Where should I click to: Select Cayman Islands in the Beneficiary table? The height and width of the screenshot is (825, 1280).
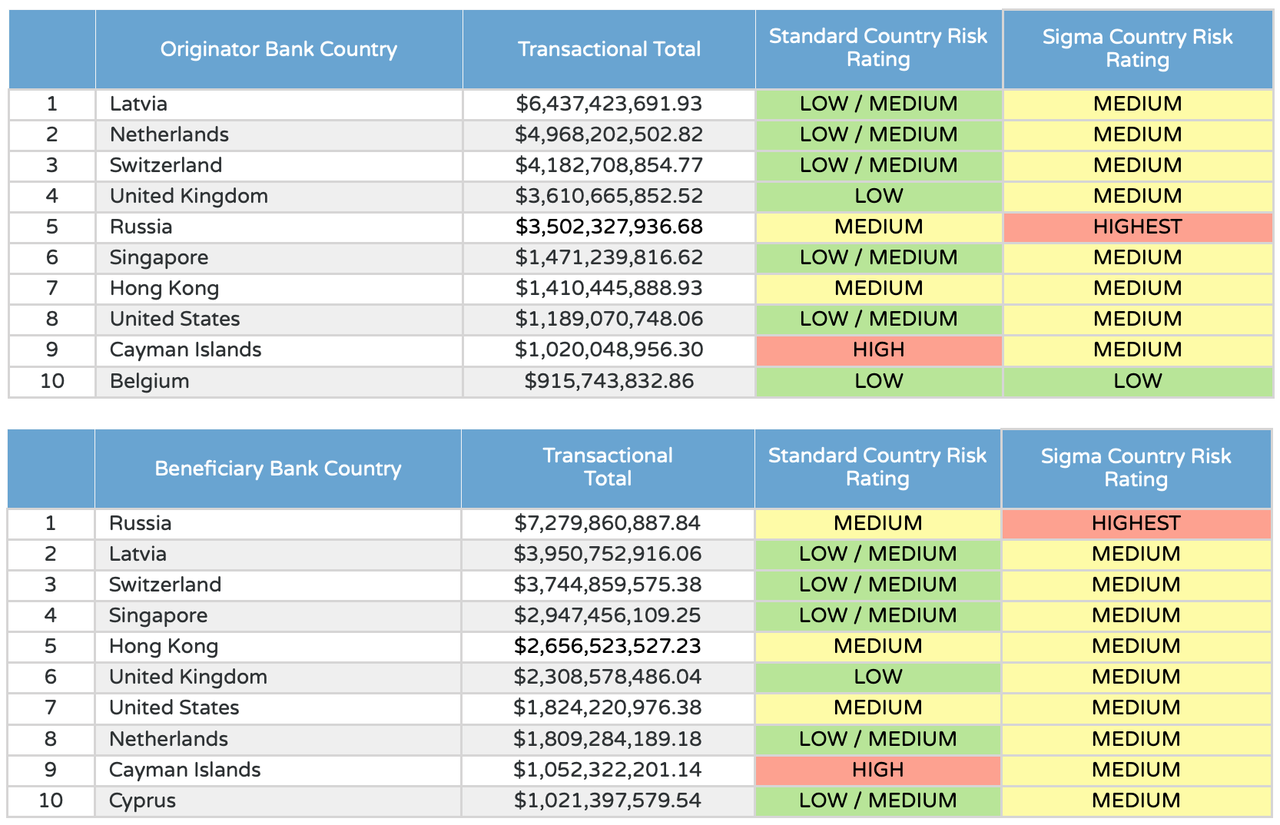tap(278, 770)
